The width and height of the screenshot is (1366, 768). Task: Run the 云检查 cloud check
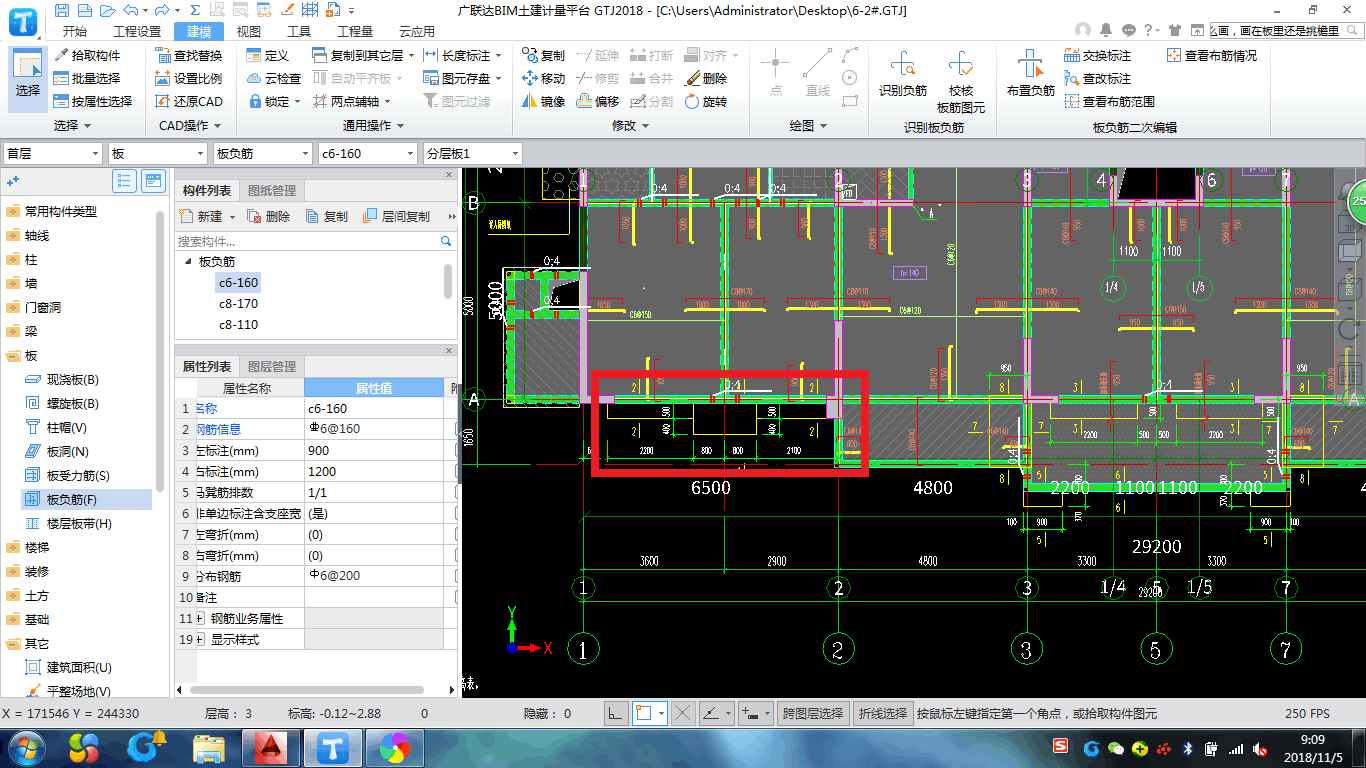(273, 78)
